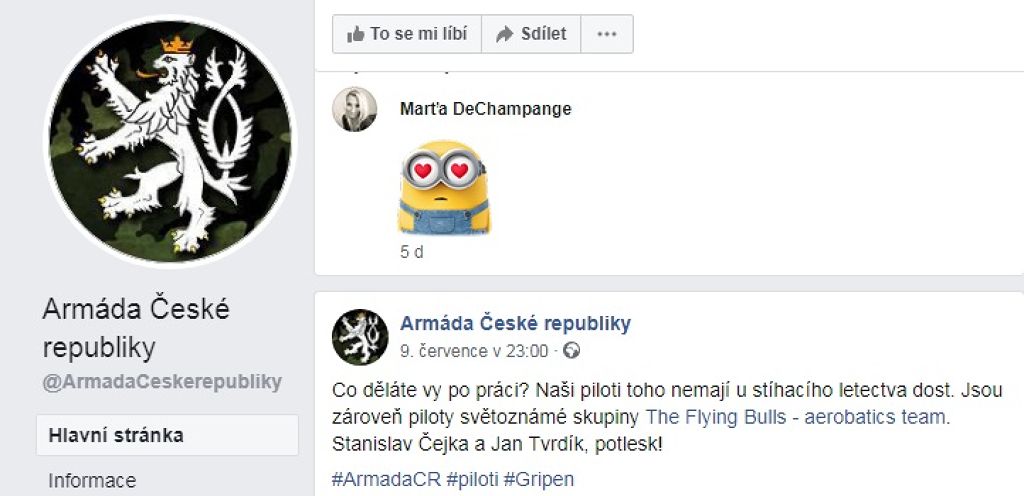Click the small lion avatar on the post
1024x496 pixels.
[x=360, y=337]
